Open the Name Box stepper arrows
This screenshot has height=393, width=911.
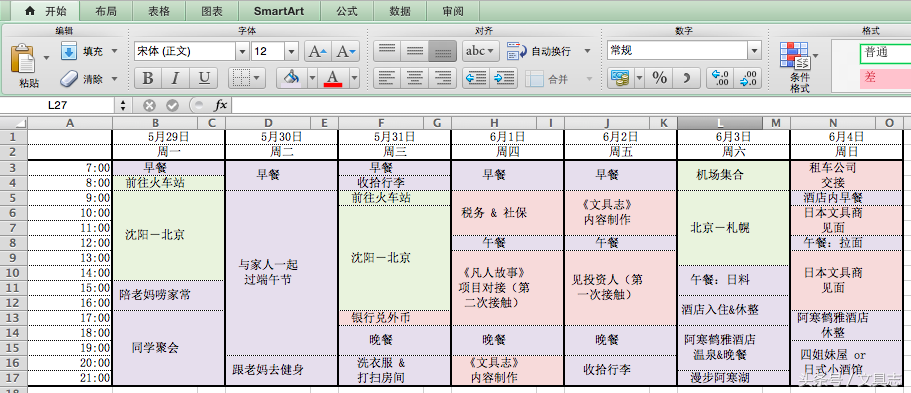(123, 105)
